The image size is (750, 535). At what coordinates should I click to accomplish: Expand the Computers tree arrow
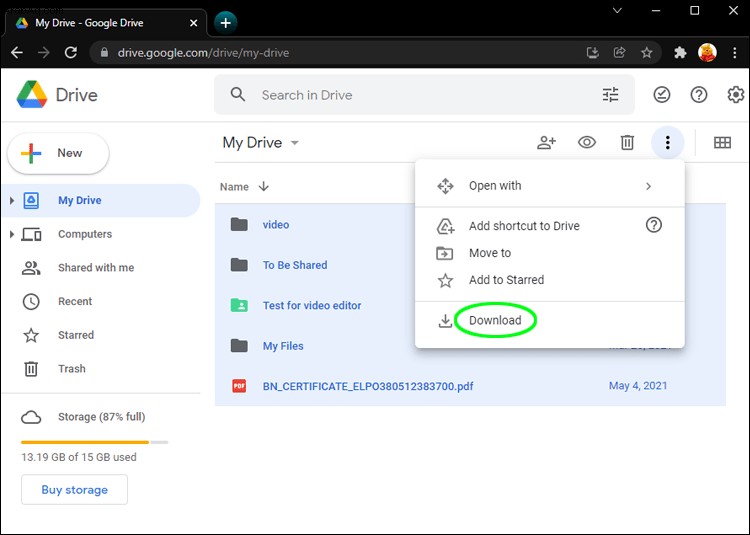coord(11,234)
